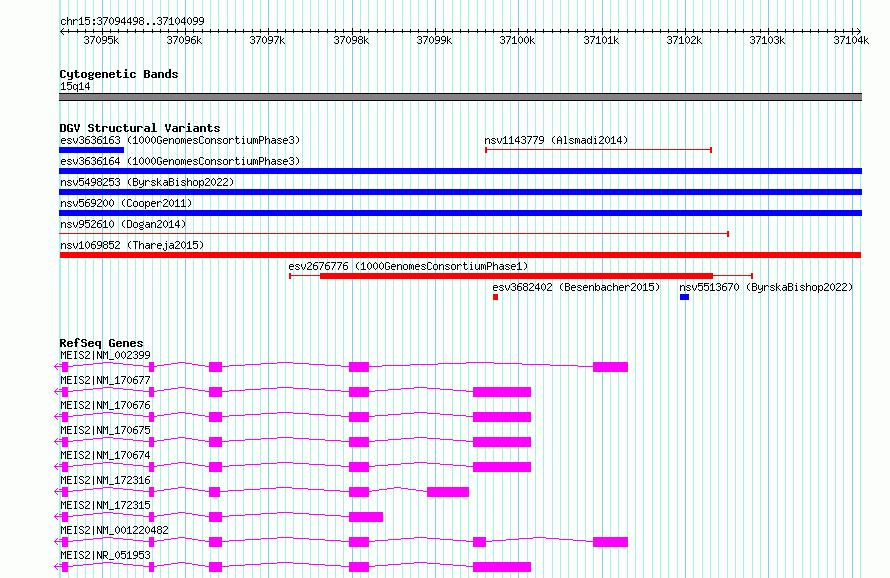Viewport: 890px width, 578px height.
Task: Click the left arrowhead of the coordinate ruler
Action: (62, 31)
